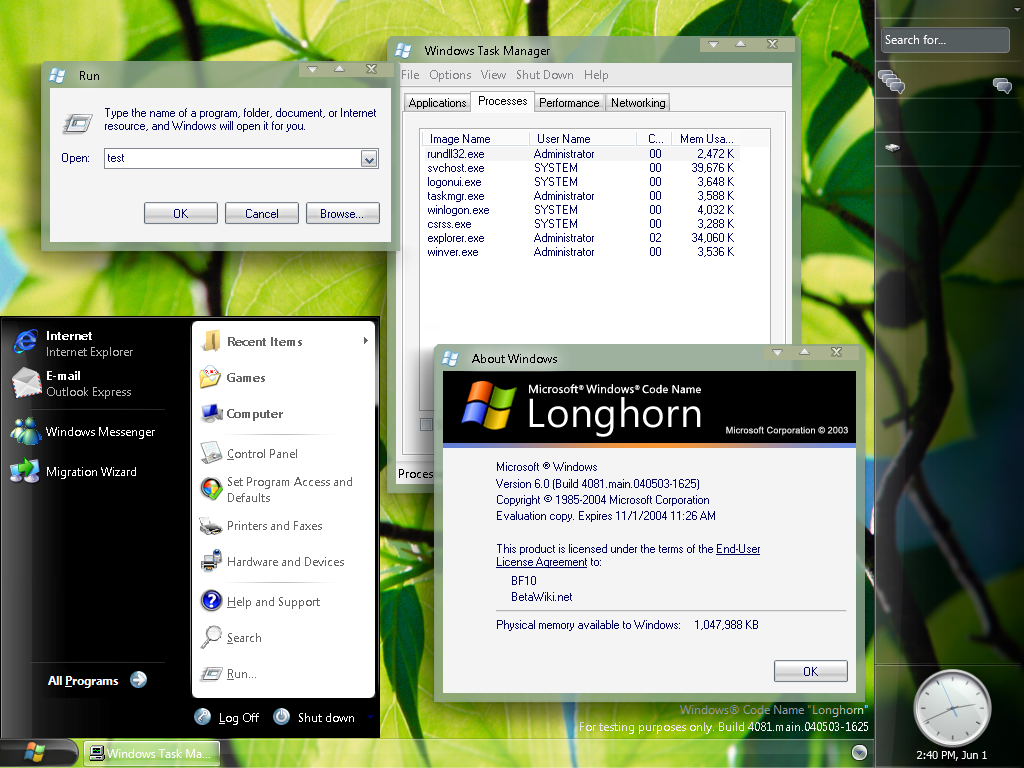Click Browse... in the Run dialog
Viewport: 1024px width, 768px height.
pos(342,213)
